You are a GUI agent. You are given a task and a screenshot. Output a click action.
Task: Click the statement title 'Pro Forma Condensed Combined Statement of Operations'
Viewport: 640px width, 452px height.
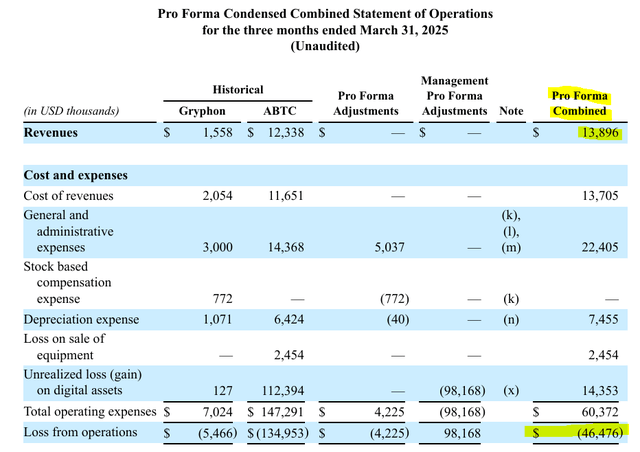pos(325,14)
